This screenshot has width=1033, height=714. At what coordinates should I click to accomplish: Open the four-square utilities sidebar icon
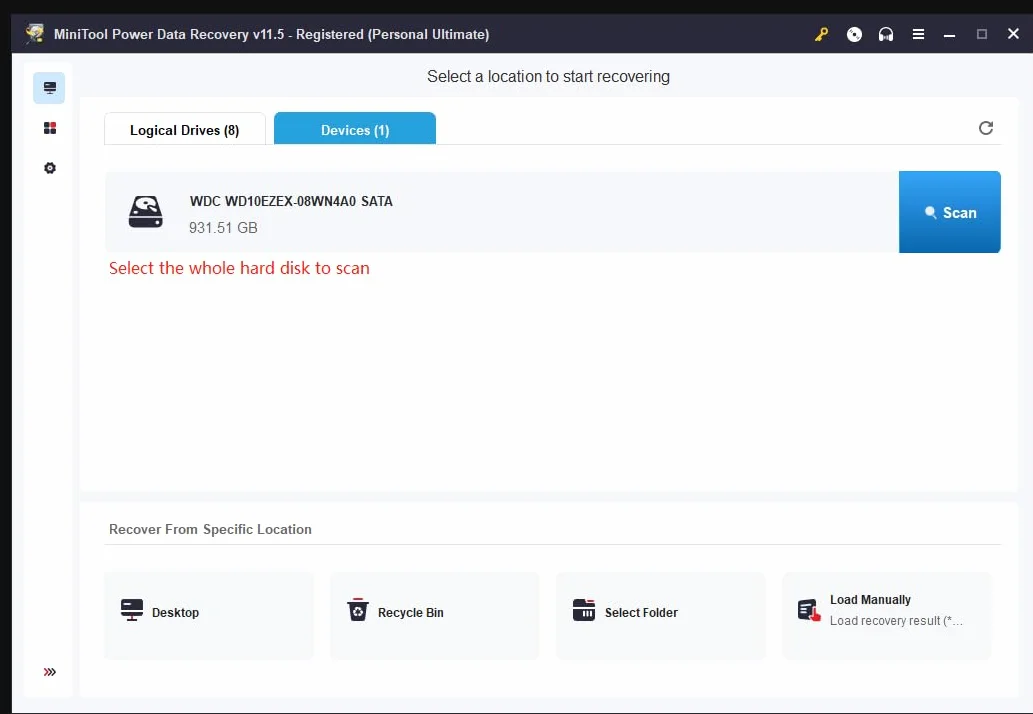pyautogui.click(x=49, y=128)
